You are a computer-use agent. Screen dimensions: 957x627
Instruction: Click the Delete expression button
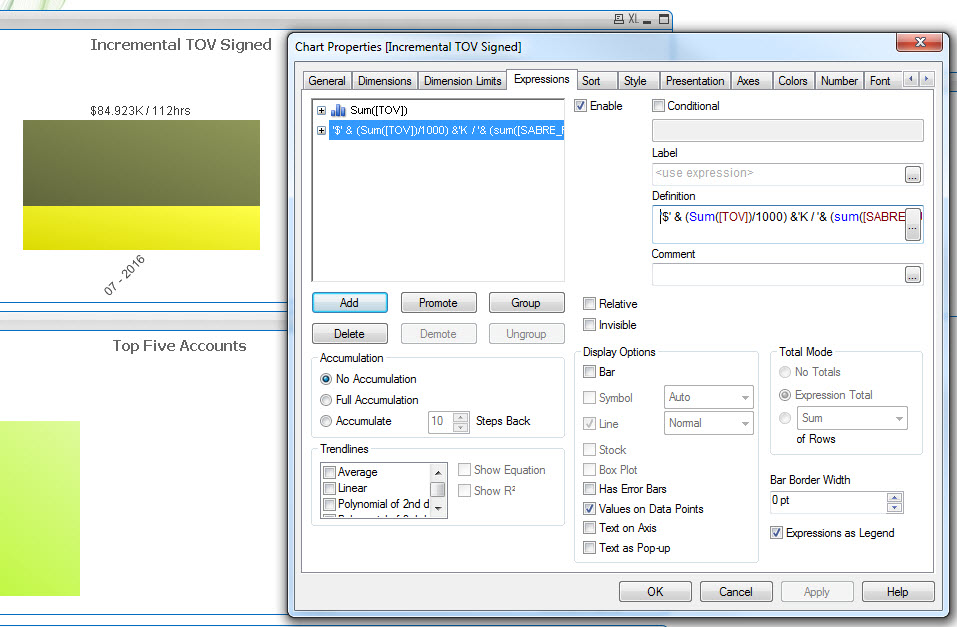pyautogui.click(x=350, y=333)
